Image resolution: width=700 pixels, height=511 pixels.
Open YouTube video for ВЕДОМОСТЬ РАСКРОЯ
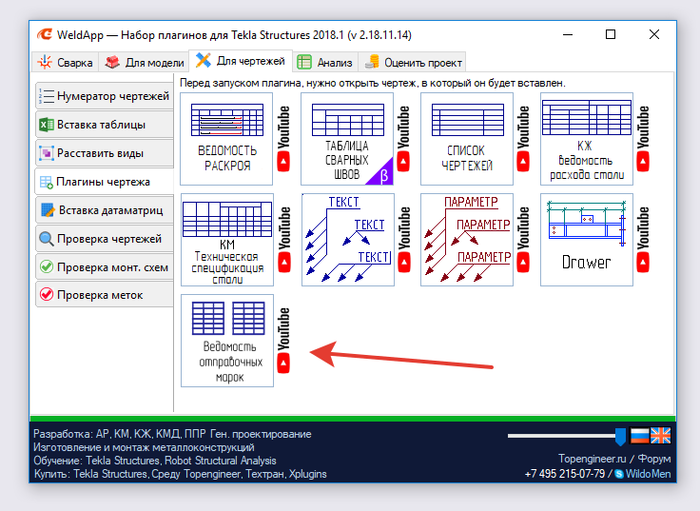tap(283, 139)
